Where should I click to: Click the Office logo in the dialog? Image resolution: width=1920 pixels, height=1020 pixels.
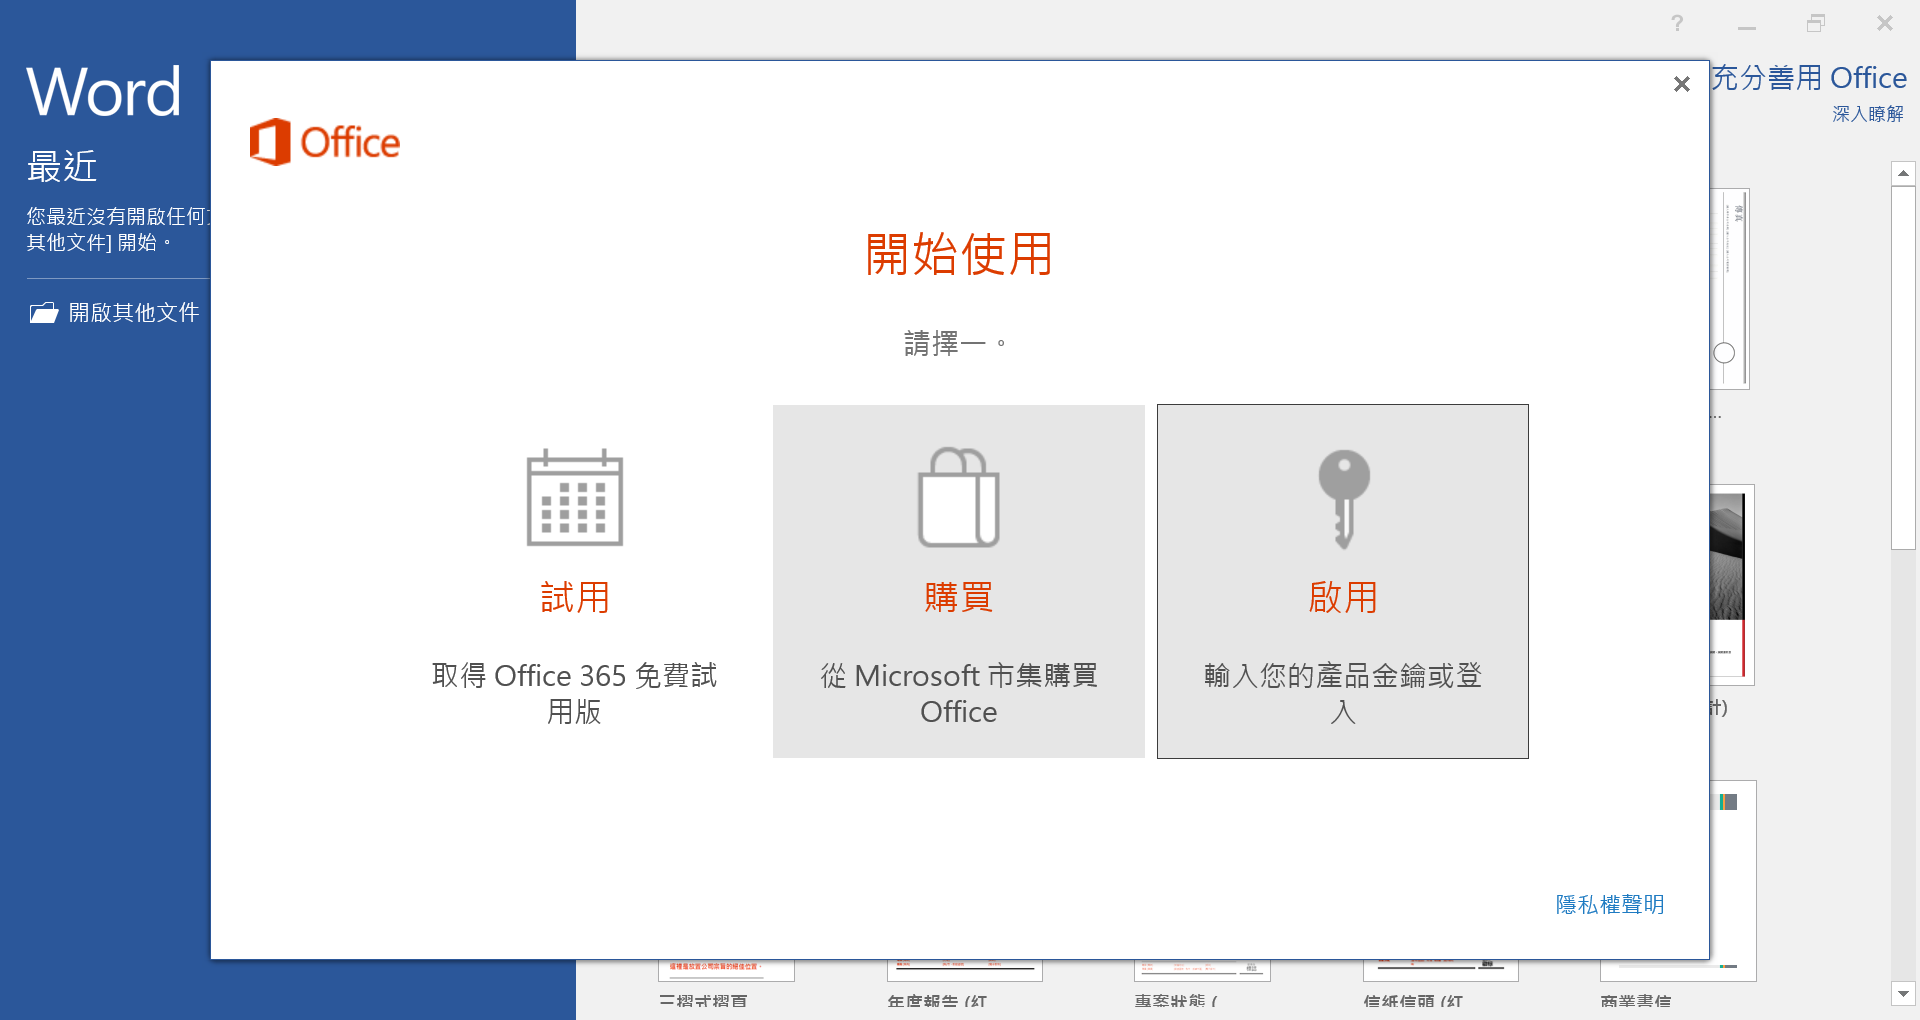[325, 142]
